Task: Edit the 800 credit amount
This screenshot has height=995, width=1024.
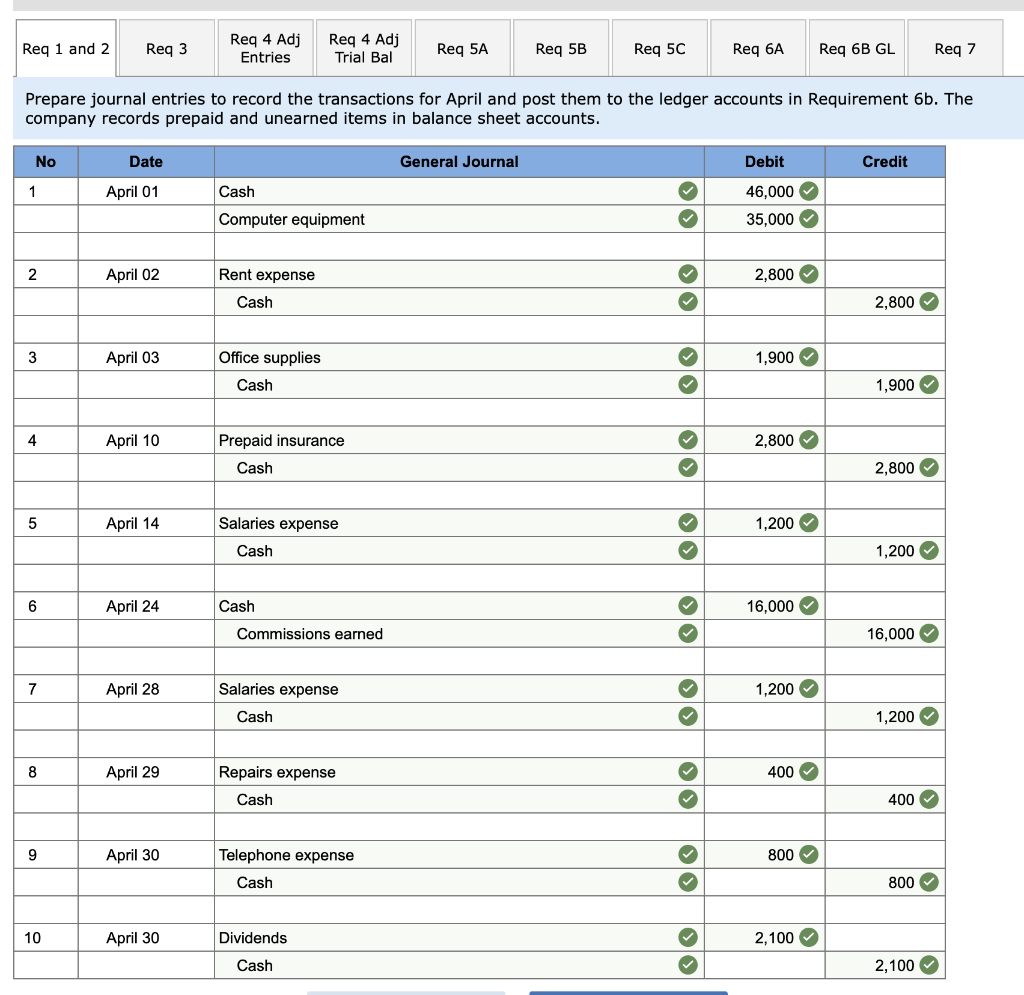Action: [885, 882]
